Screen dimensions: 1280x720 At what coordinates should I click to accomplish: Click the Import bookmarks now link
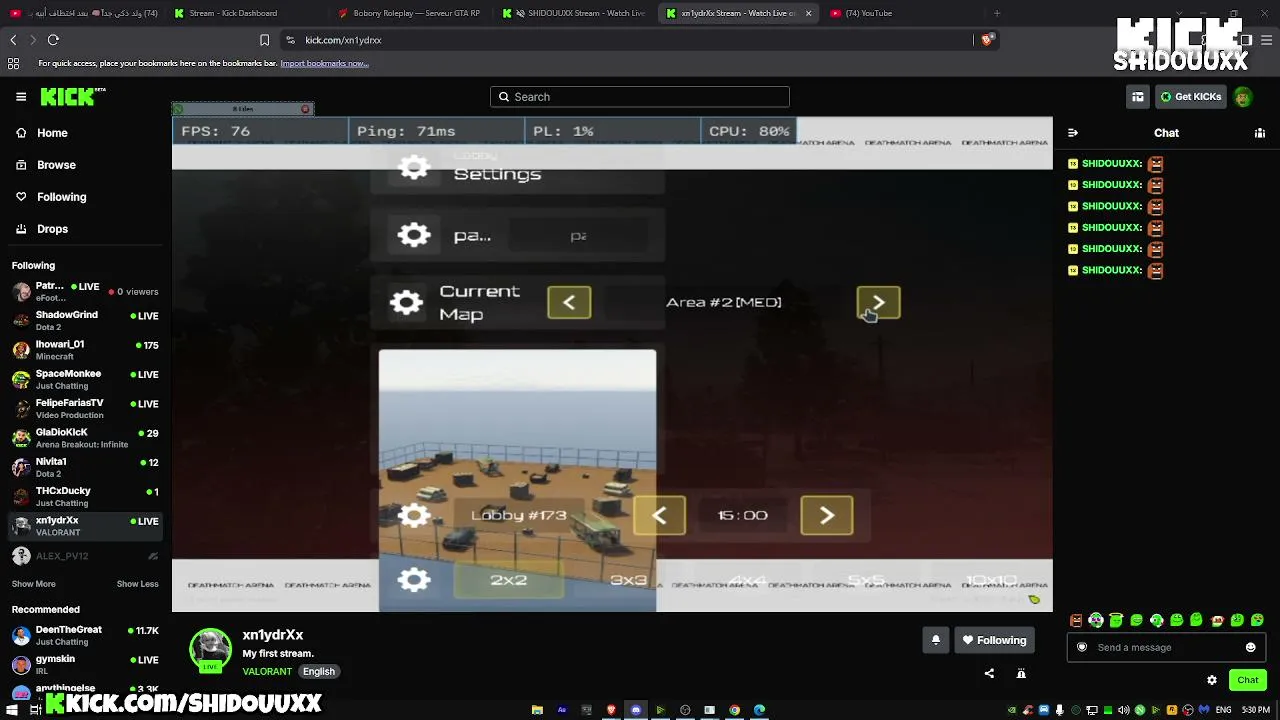tap(324, 63)
